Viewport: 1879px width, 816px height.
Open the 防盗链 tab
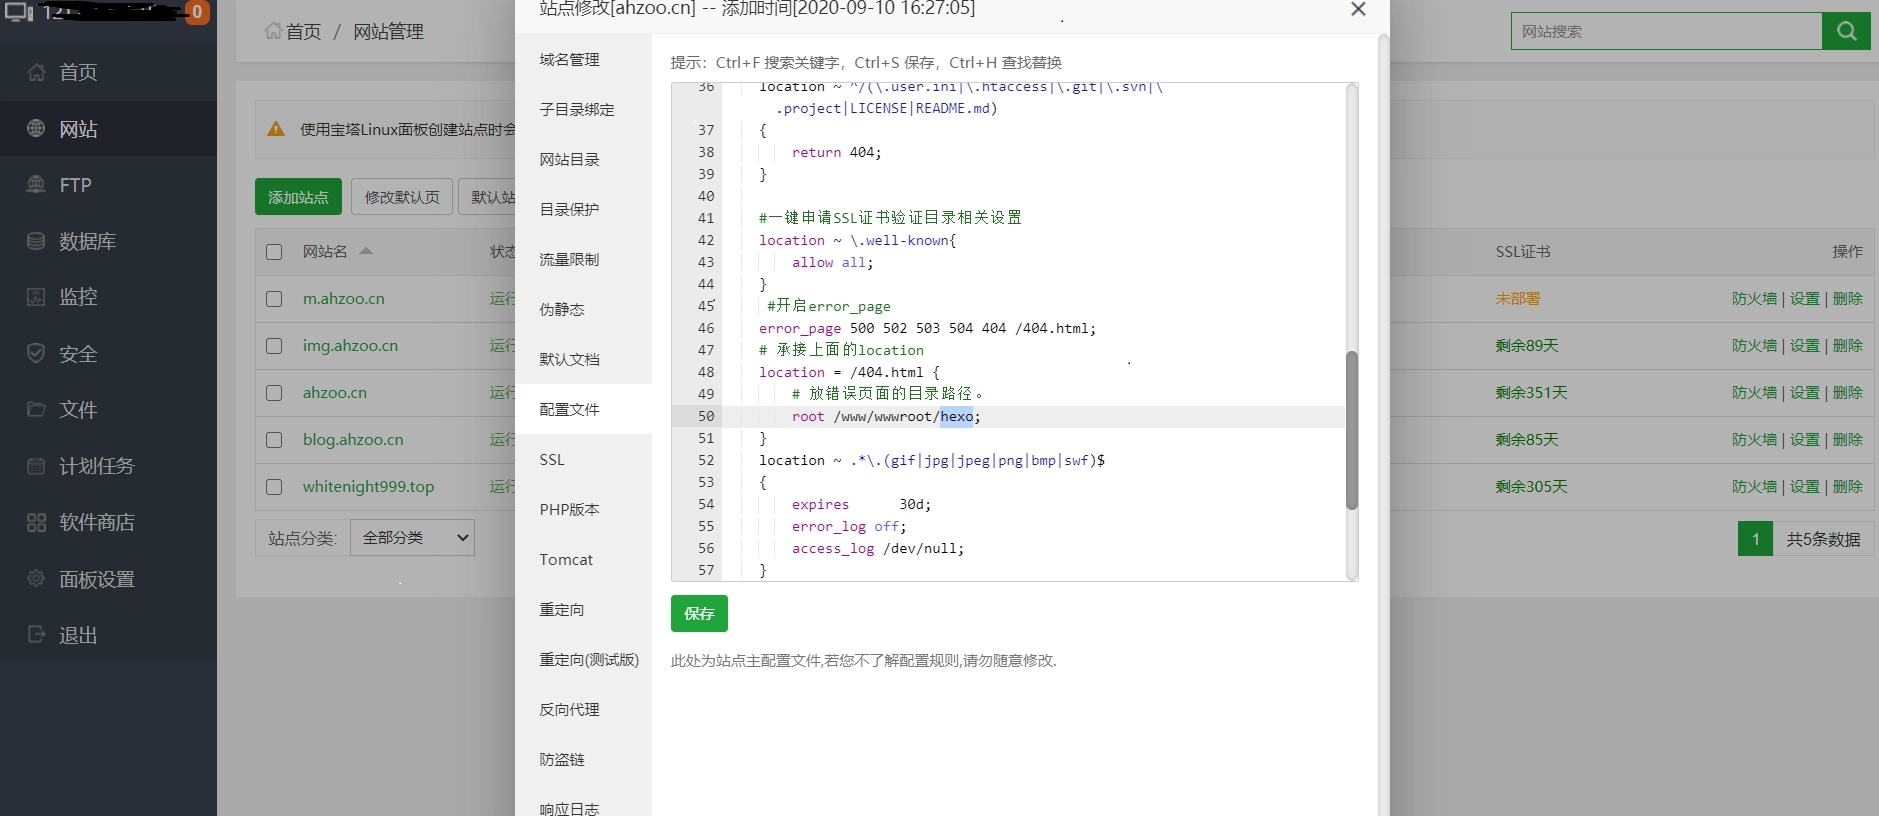tap(583, 759)
